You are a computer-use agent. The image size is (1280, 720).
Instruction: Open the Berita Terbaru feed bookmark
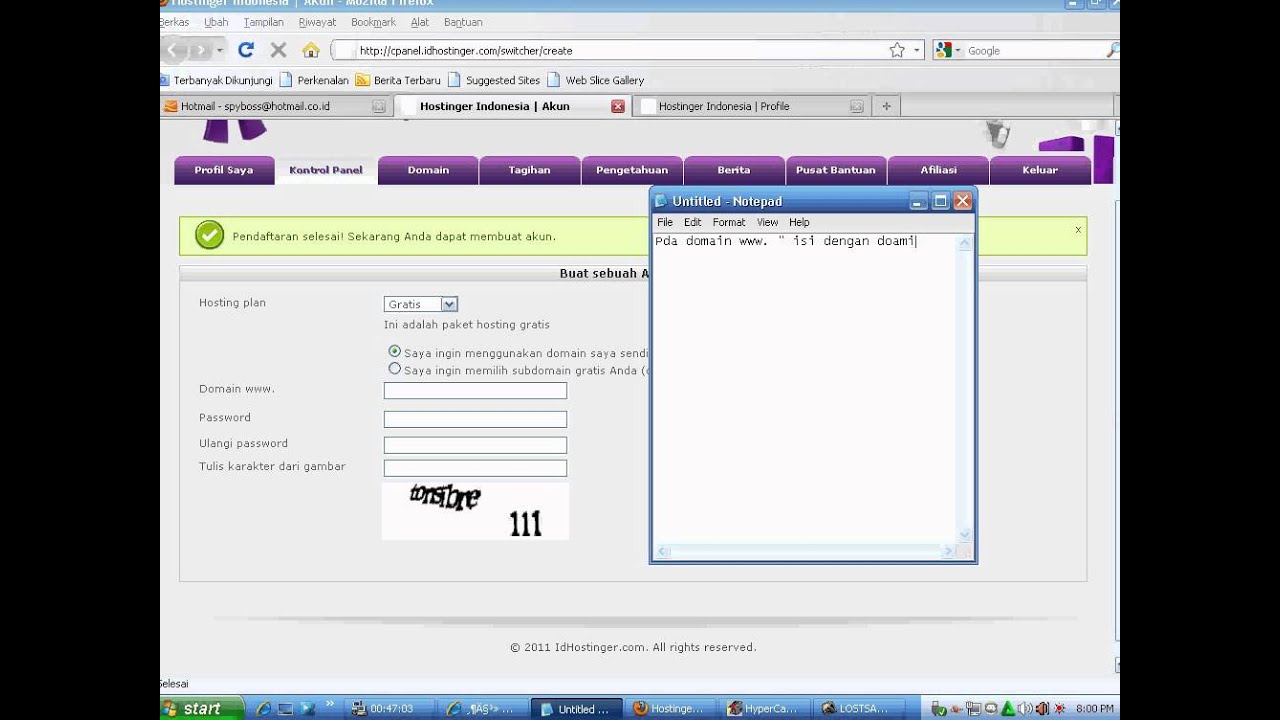[x=398, y=80]
